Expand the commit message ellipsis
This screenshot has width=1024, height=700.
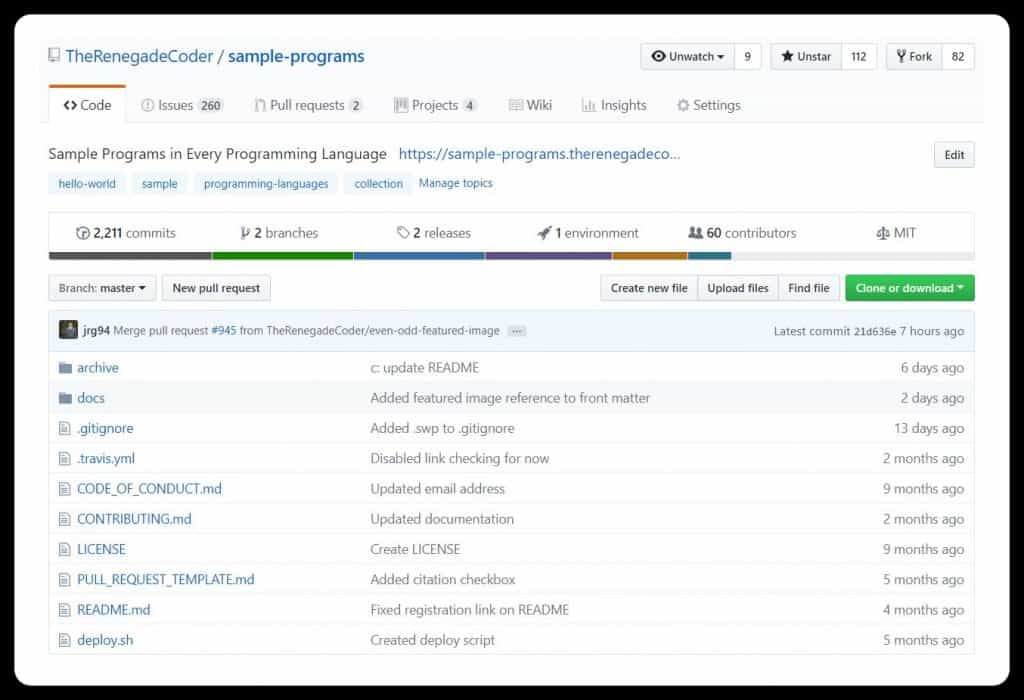[x=517, y=330]
